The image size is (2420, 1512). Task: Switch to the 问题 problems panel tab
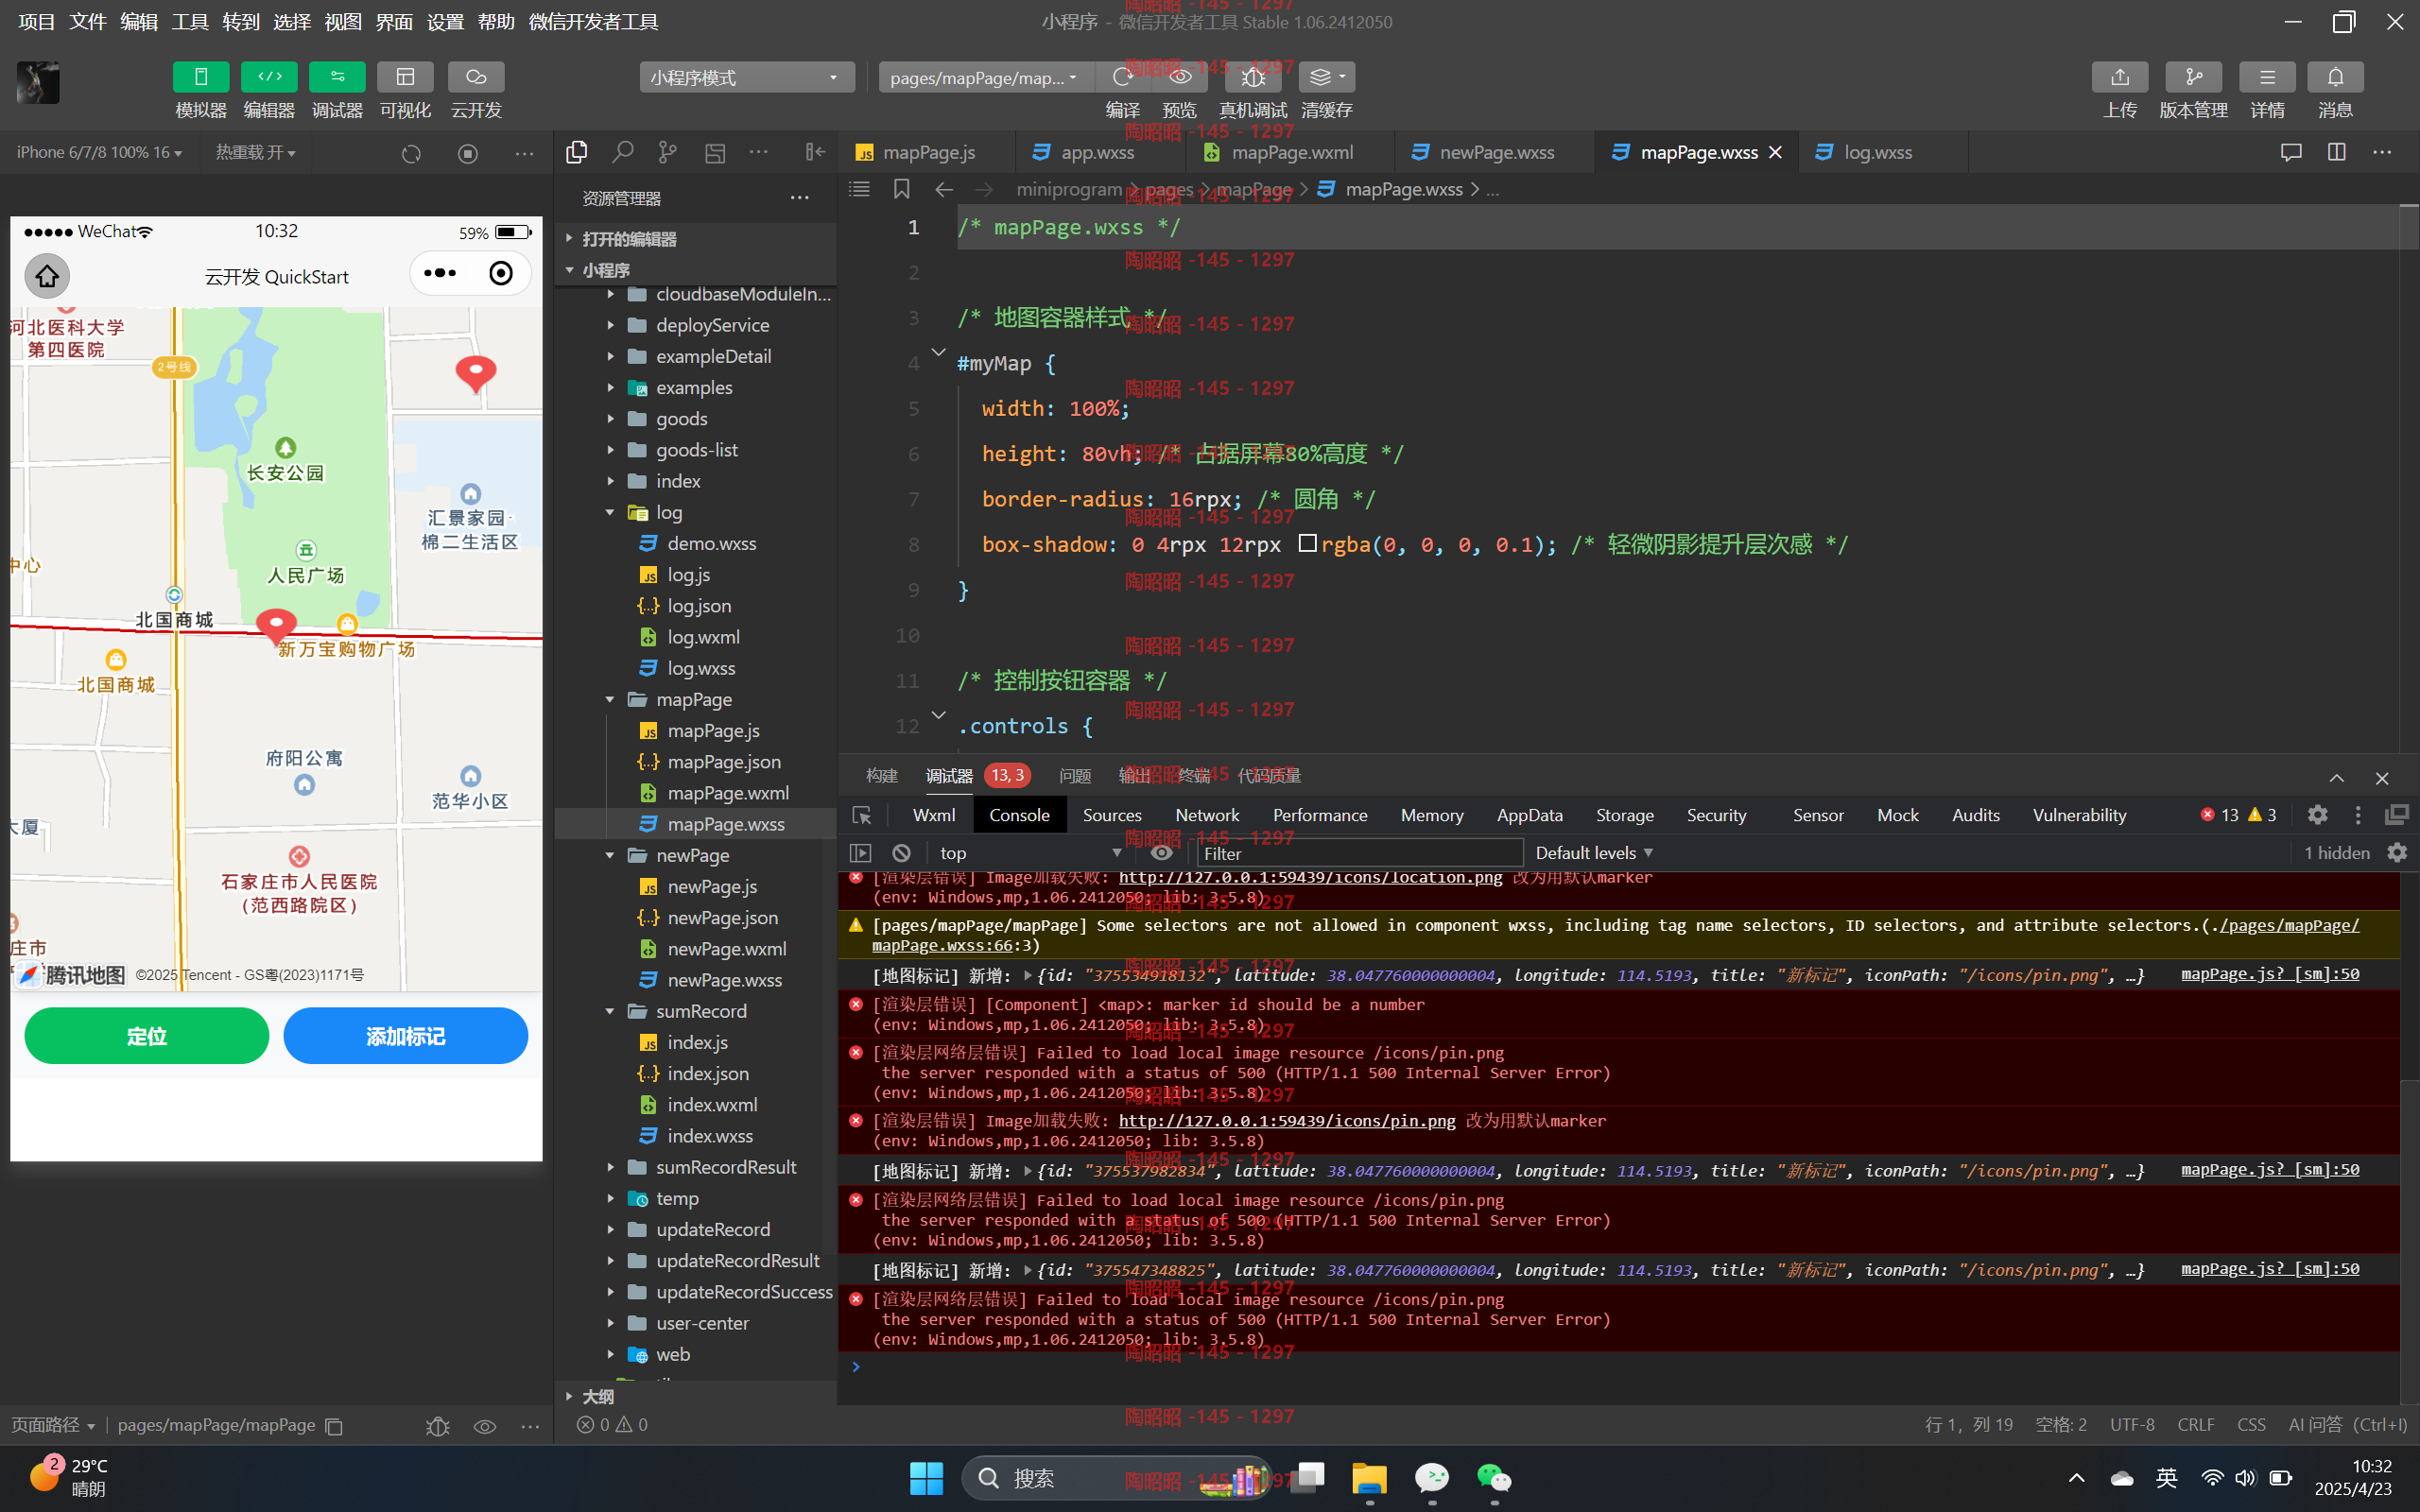[x=1075, y=776]
